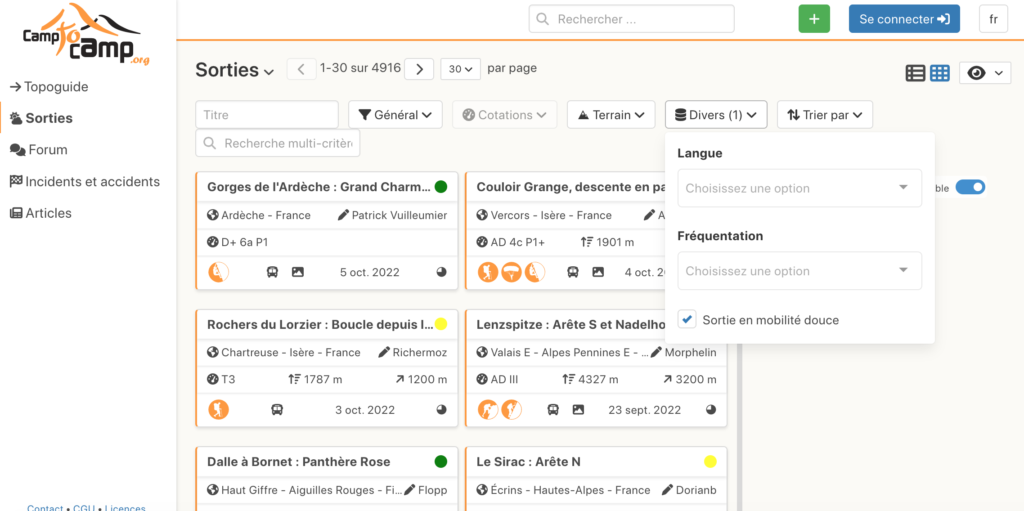The height and width of the screenshot is (511, 1024).
Task: Expand the Général filter dropdown
Action: click(x=395, y=114)
